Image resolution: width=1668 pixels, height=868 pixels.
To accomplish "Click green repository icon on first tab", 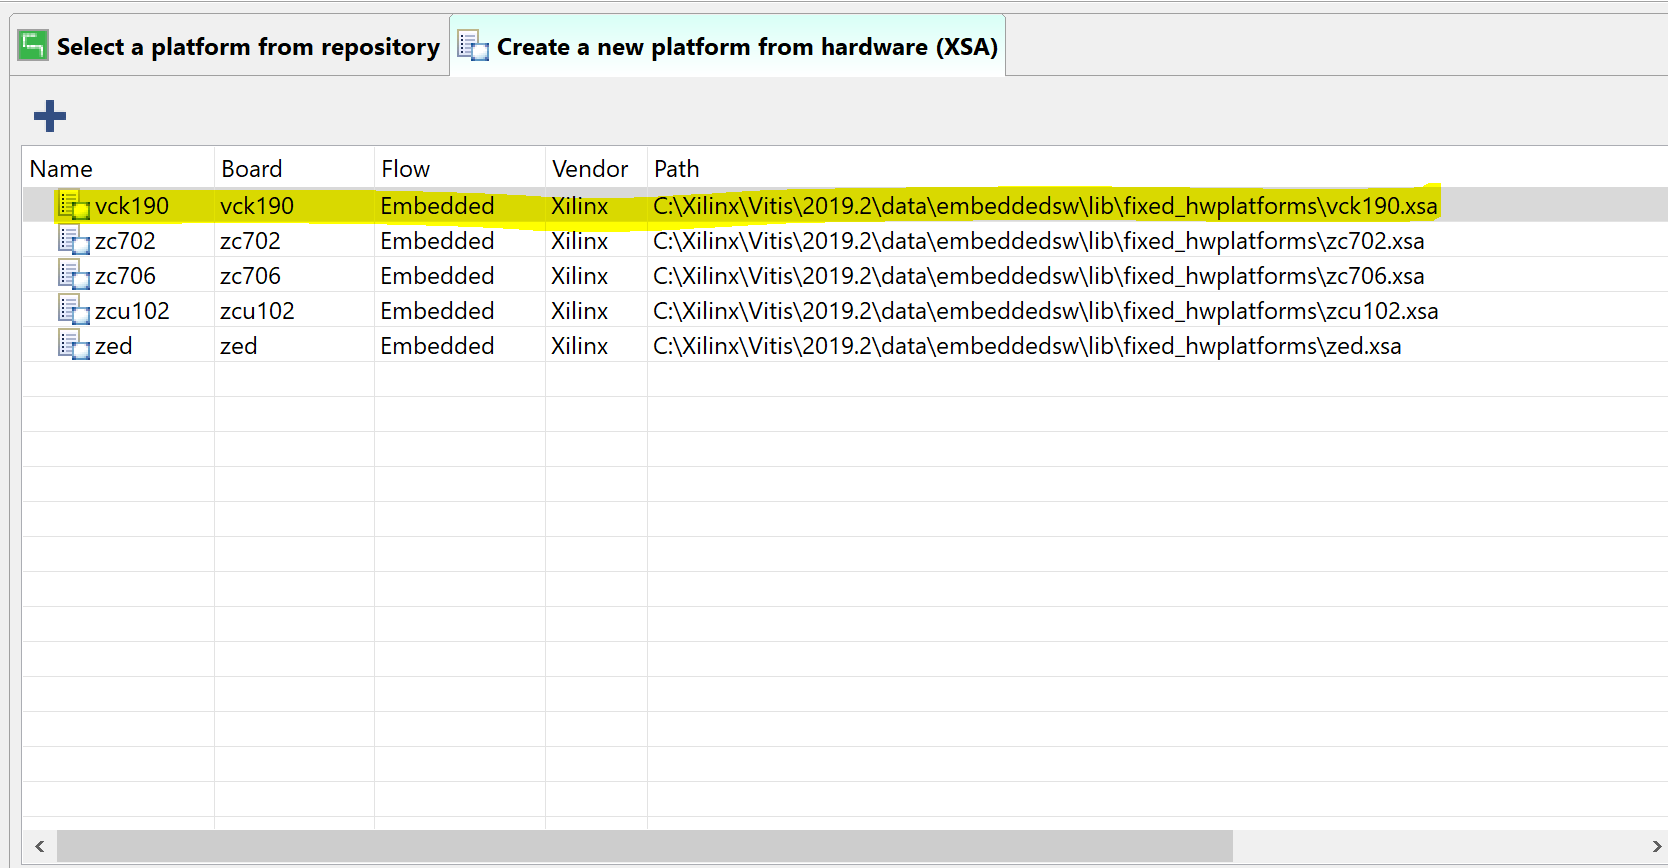I will point(33,46).
